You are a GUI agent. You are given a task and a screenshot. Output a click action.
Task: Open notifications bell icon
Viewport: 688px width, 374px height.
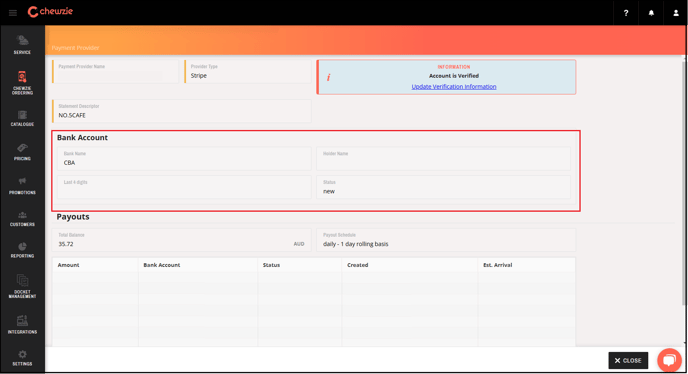coord(651,13)
